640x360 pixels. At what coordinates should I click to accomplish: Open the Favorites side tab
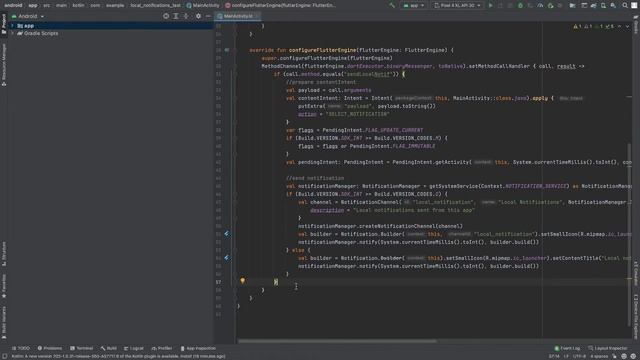point(4,286)
